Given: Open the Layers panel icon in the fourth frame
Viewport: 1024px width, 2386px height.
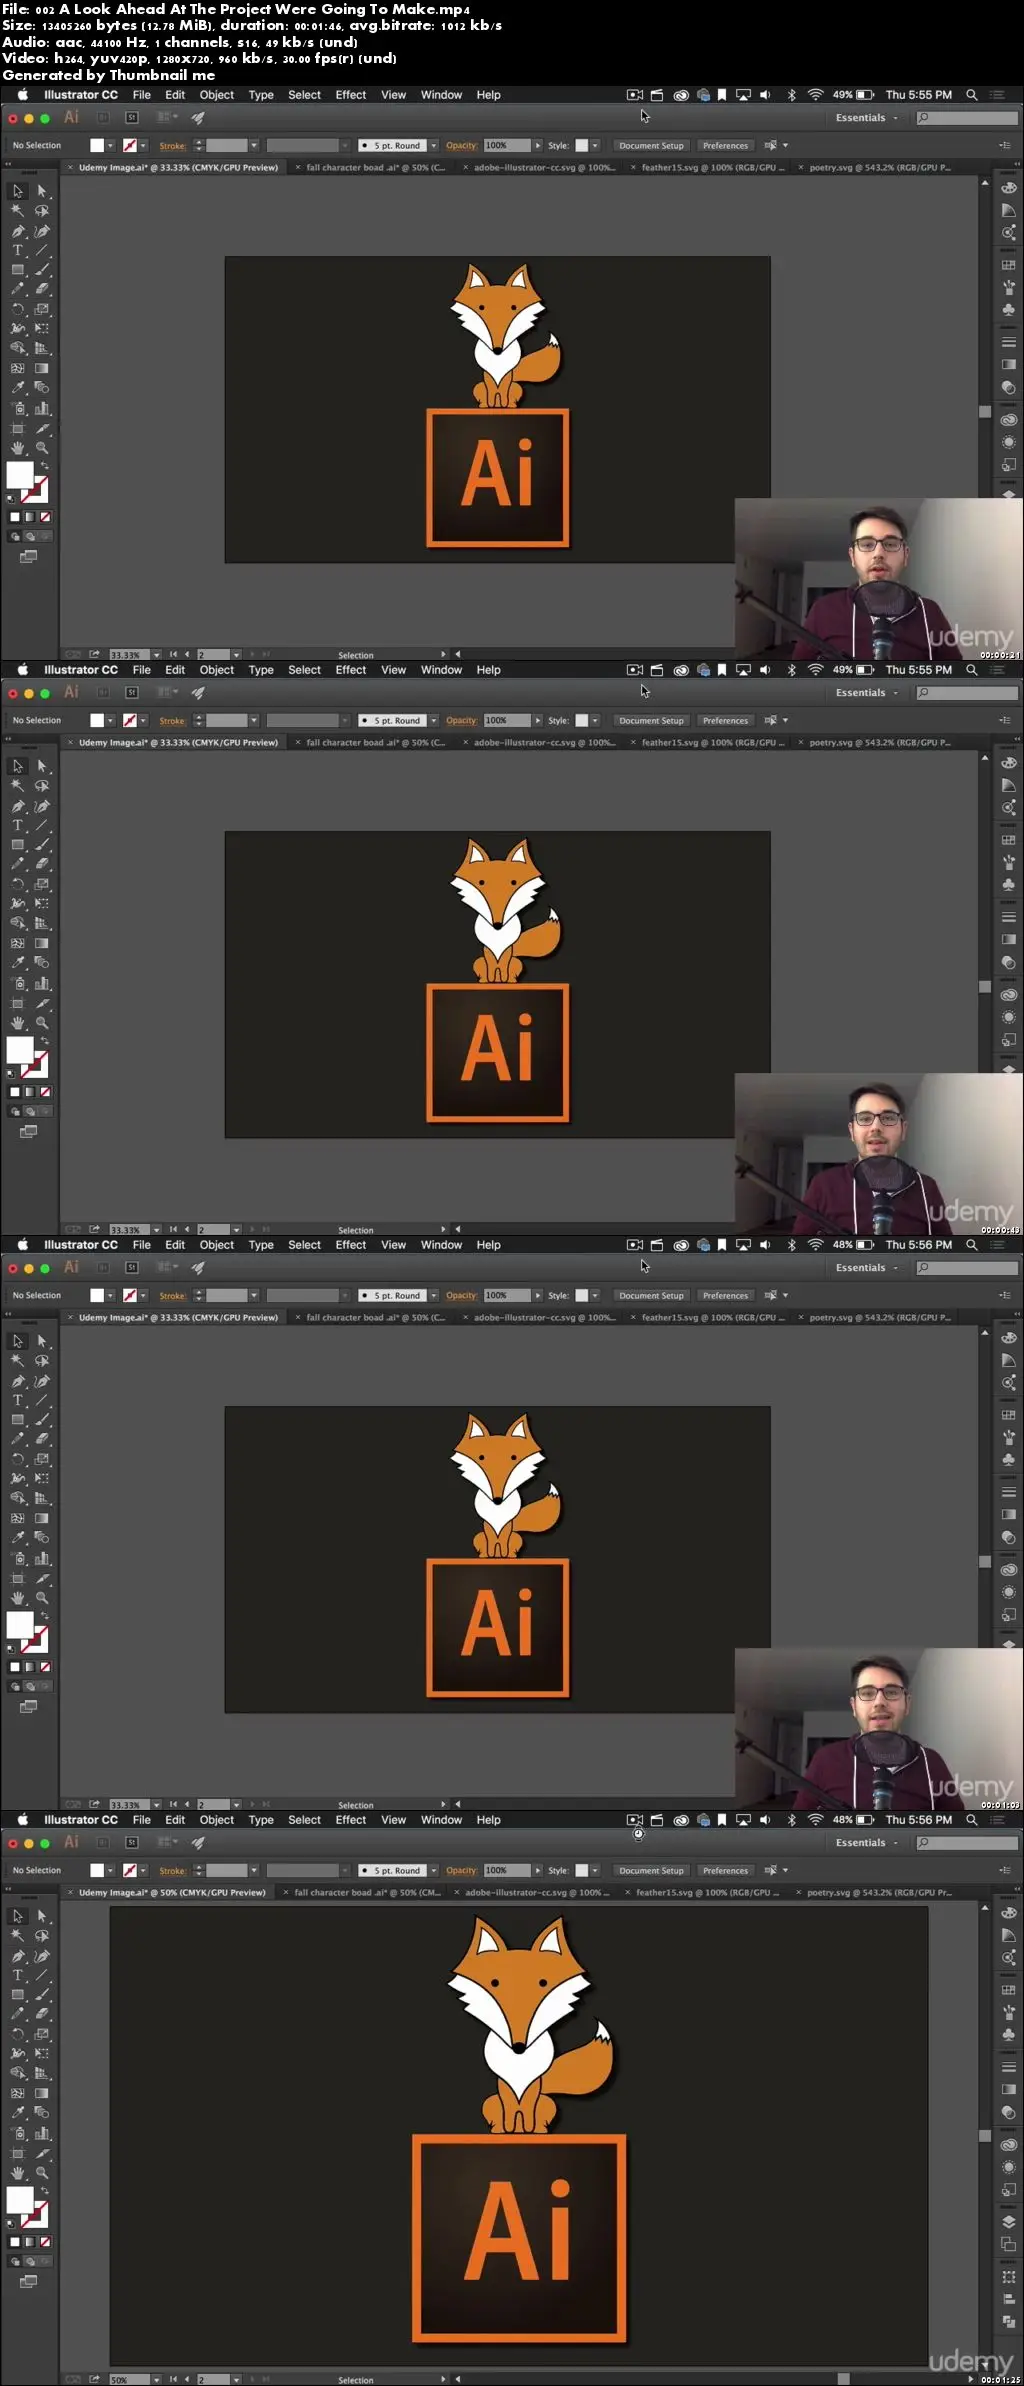Looking at the screenshot, I should pyautogui.click(x=1009, y=2222).
